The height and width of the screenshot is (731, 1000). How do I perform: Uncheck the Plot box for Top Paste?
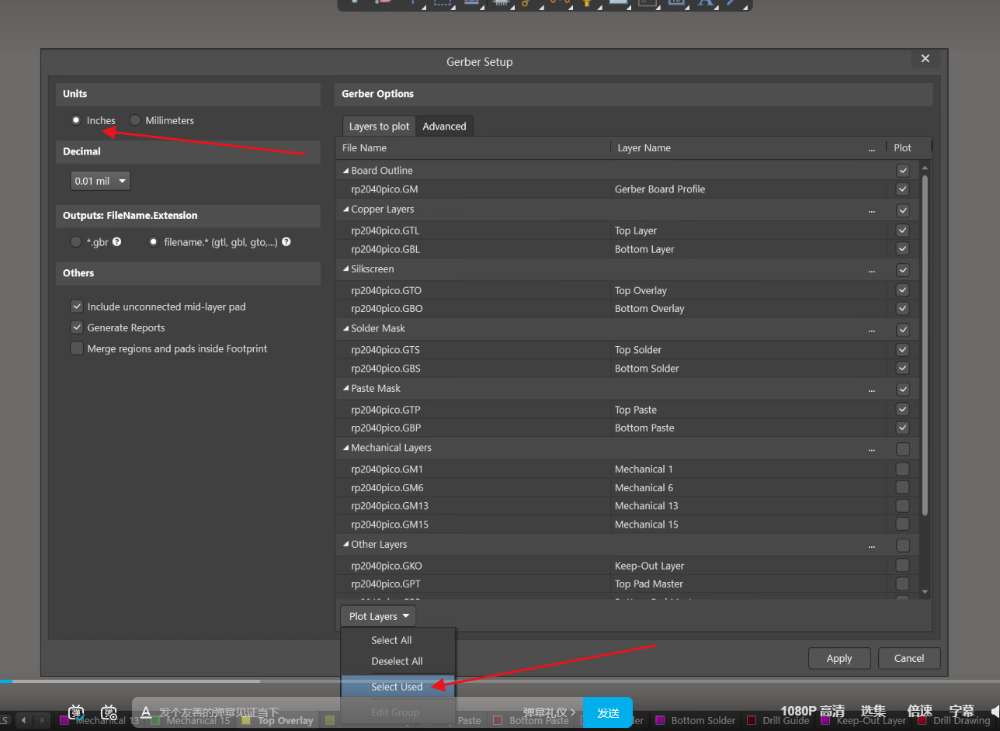[902, 409]
